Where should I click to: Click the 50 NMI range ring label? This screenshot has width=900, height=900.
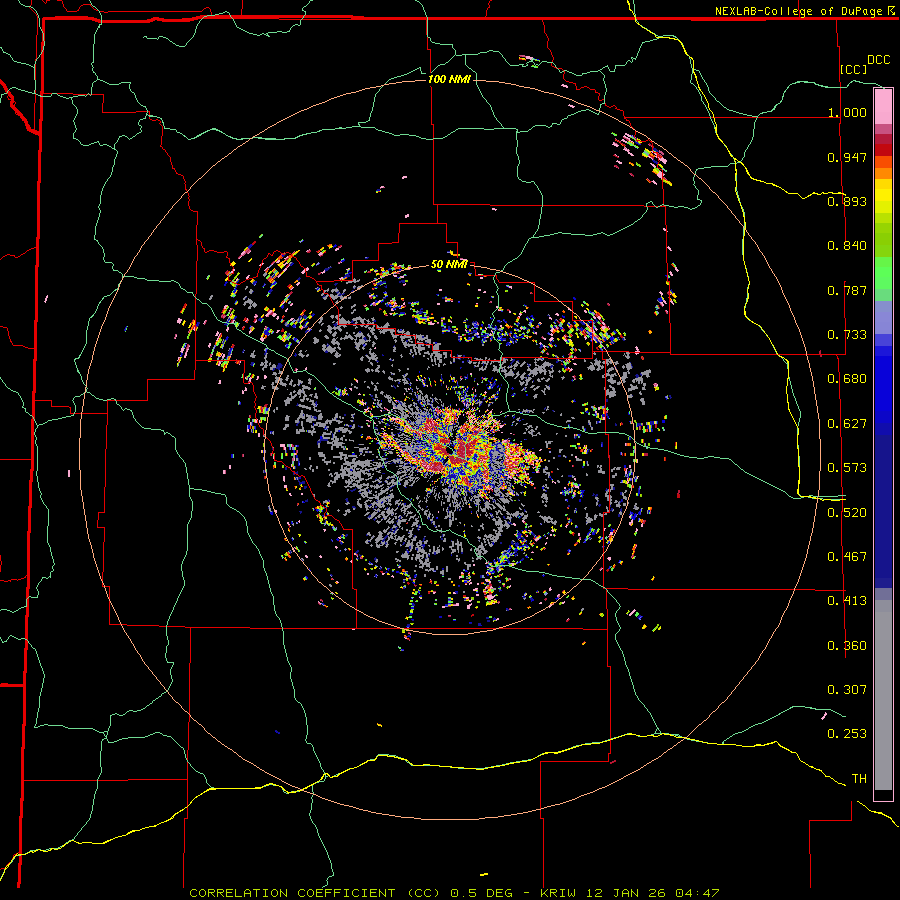pos(449,265)
